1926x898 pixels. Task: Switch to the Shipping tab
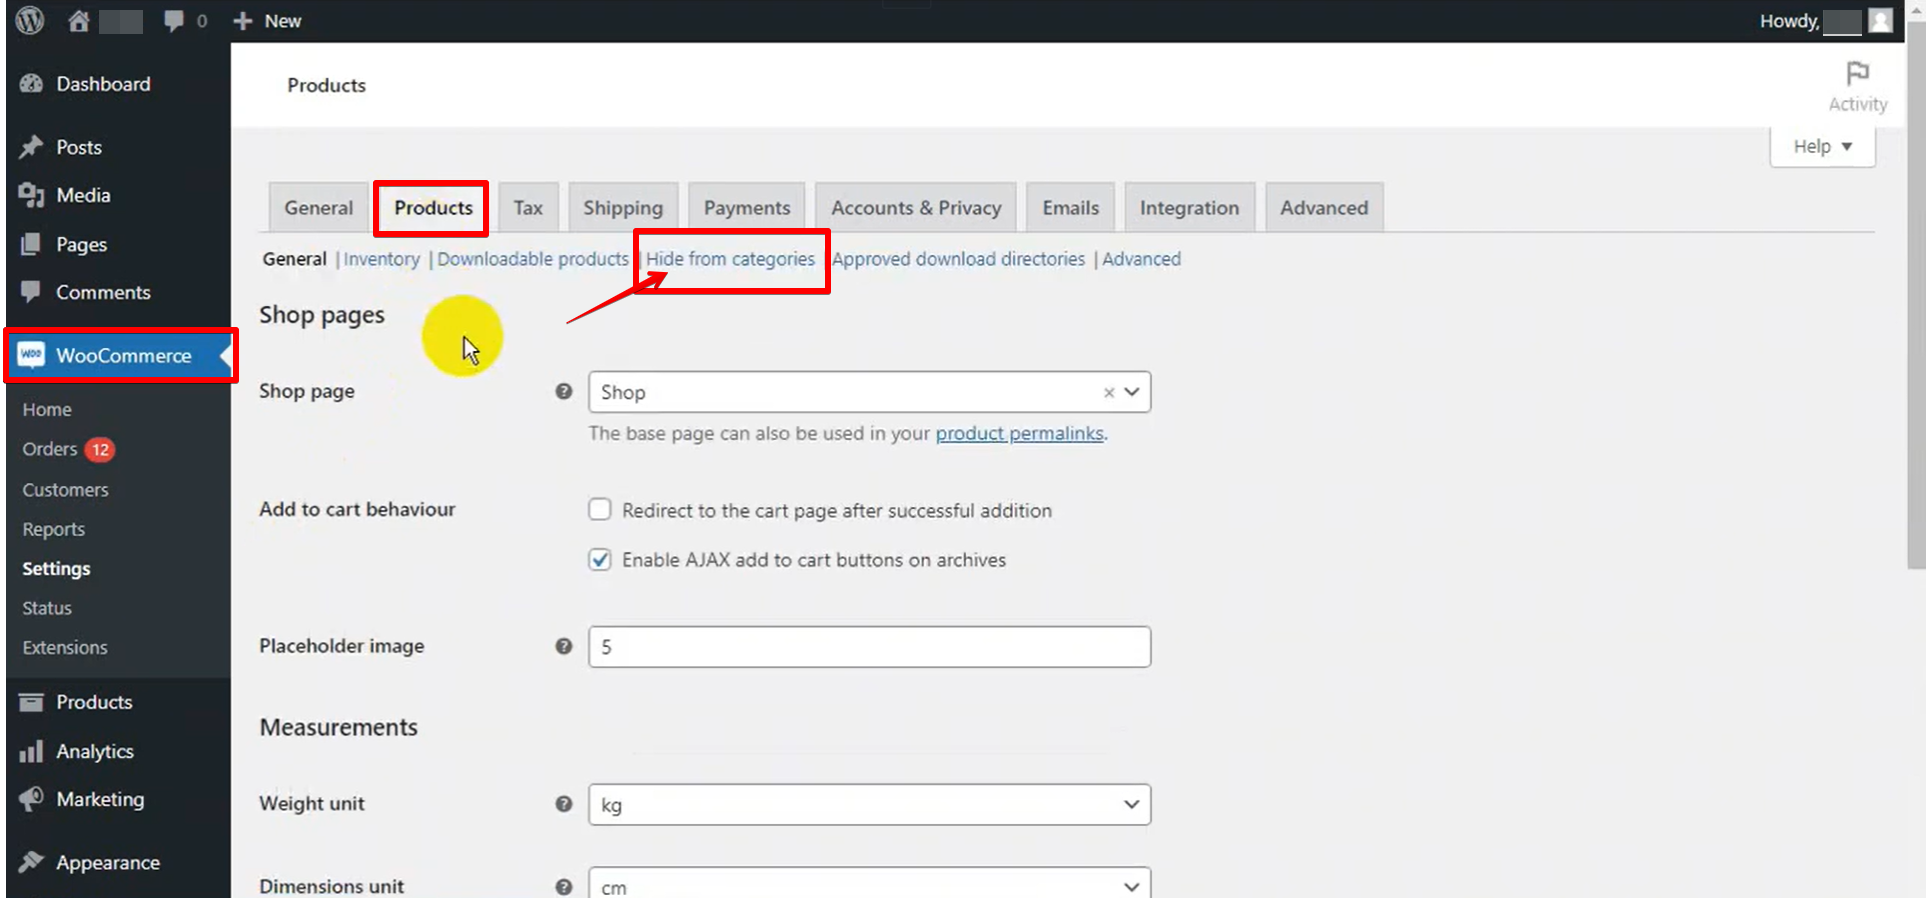623,208
